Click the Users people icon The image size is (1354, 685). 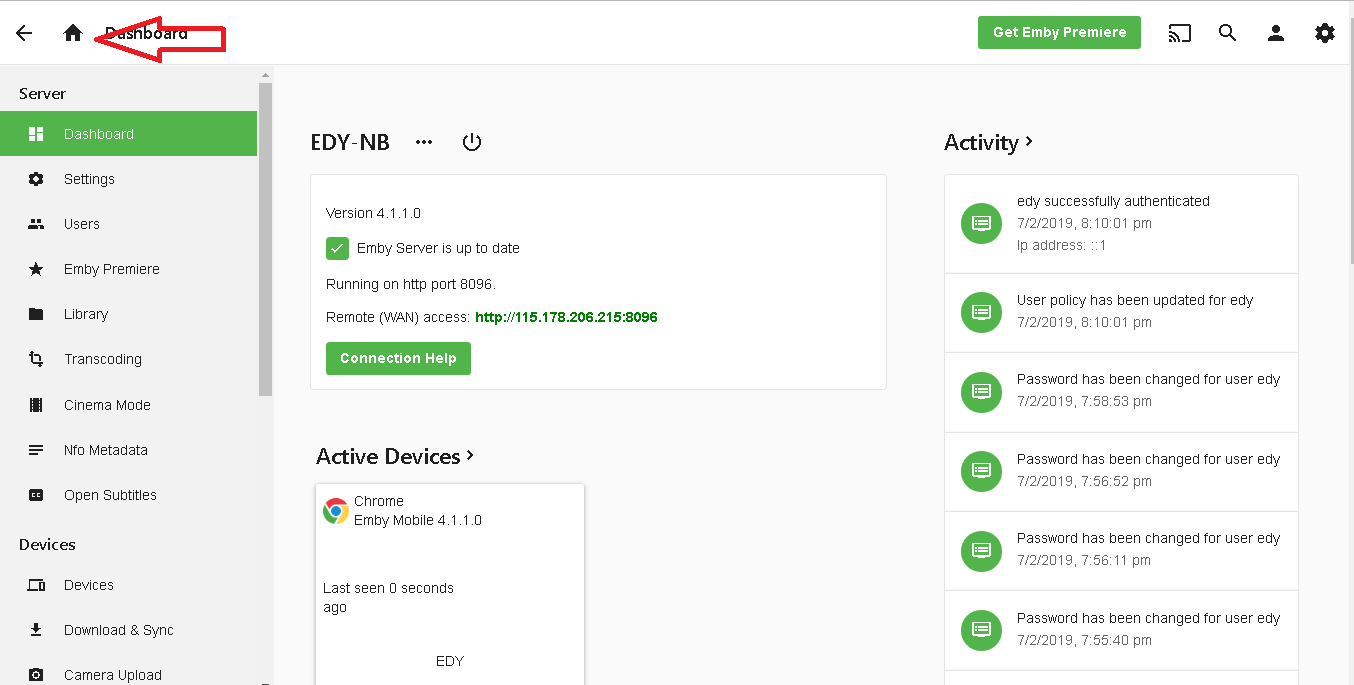[36, 224]
